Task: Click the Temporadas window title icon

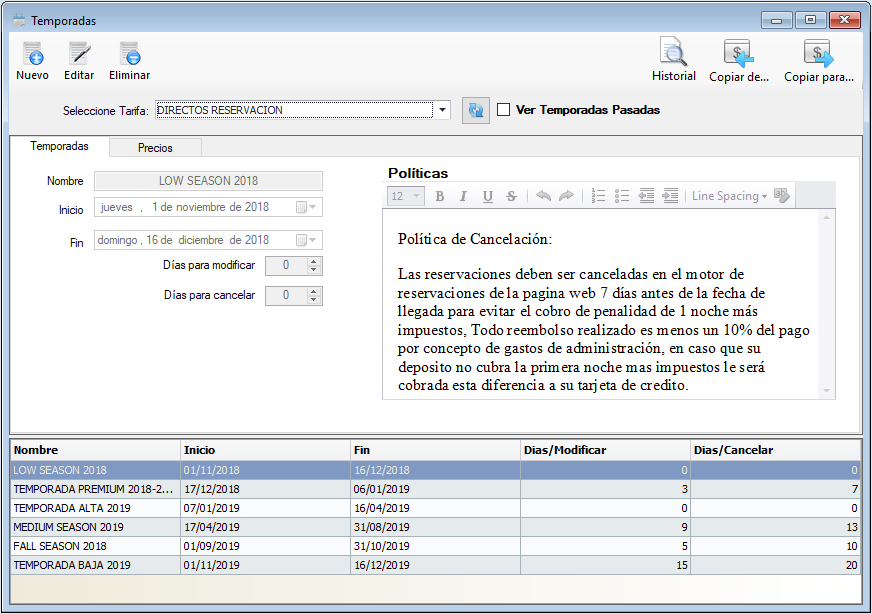Action: pos(19,21)
